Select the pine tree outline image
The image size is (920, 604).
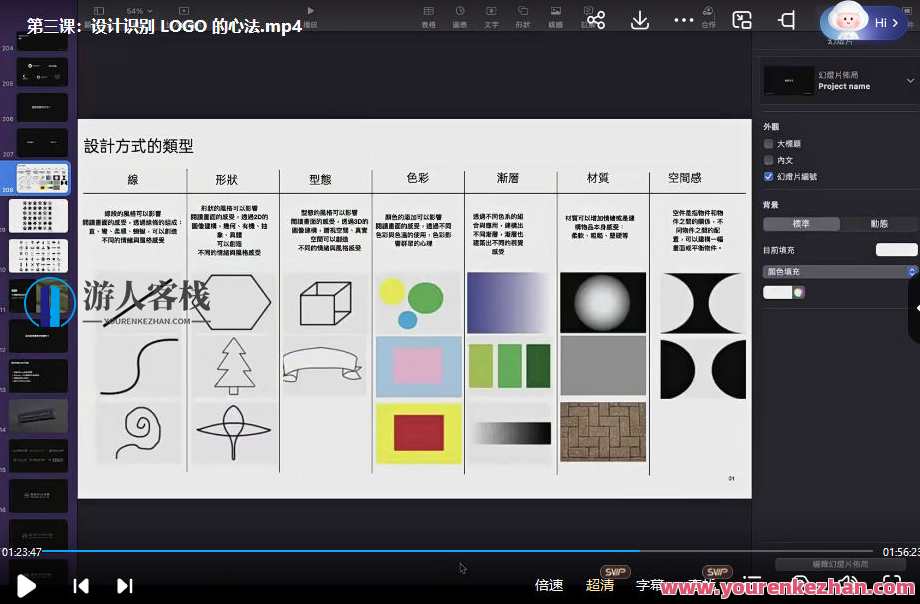click(234, 366)
